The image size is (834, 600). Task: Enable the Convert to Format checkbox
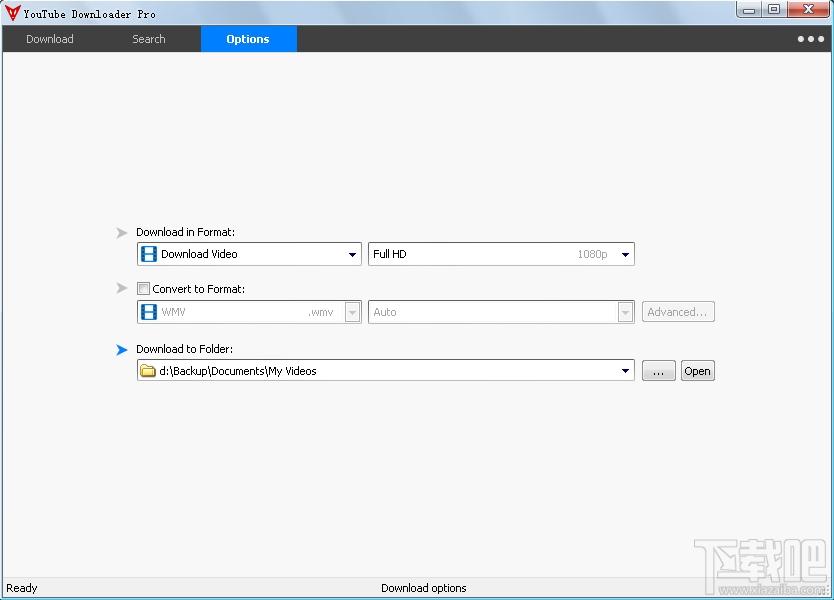click(143, 288)
